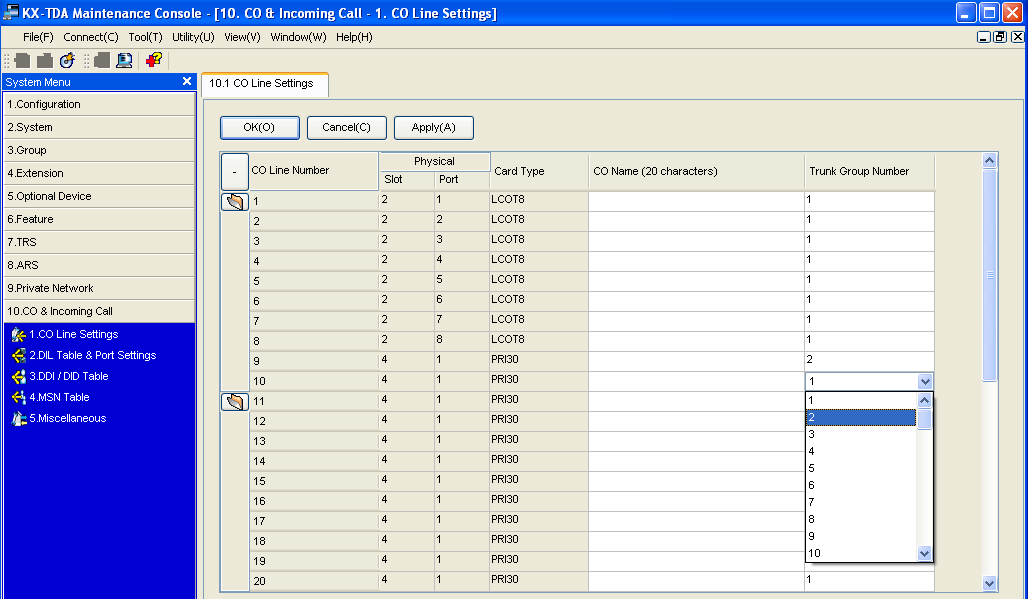Viewport: 1028px width, 599px height.
Task: Click table vertical scrollbar down arrow
Action: [x=989, y=583]
